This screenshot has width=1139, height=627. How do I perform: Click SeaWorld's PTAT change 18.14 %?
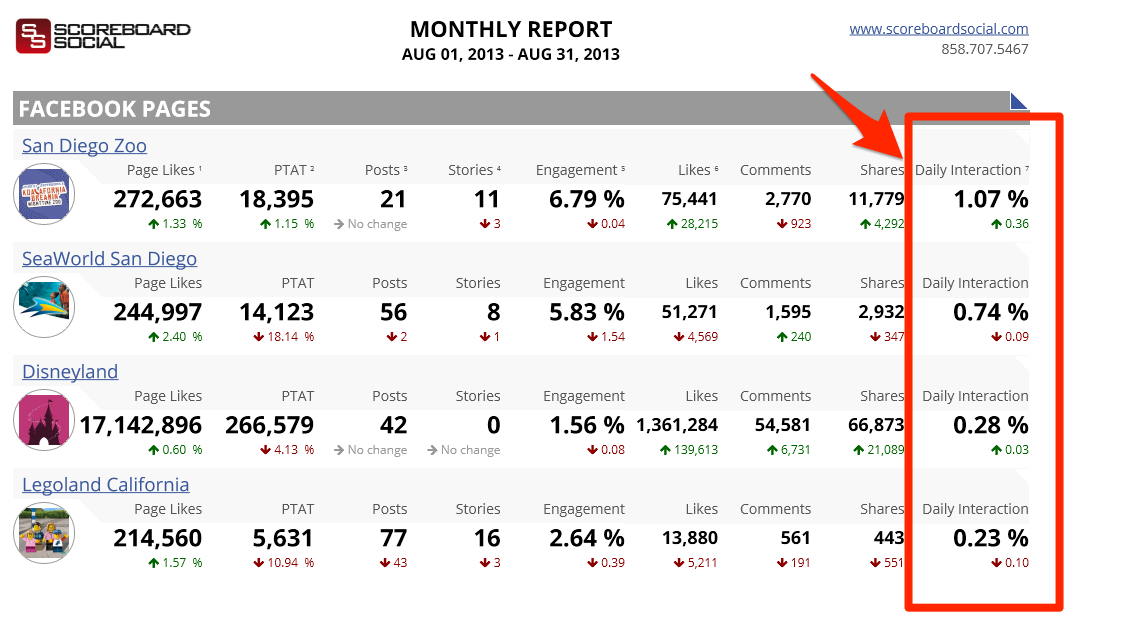tap(283, 337)
